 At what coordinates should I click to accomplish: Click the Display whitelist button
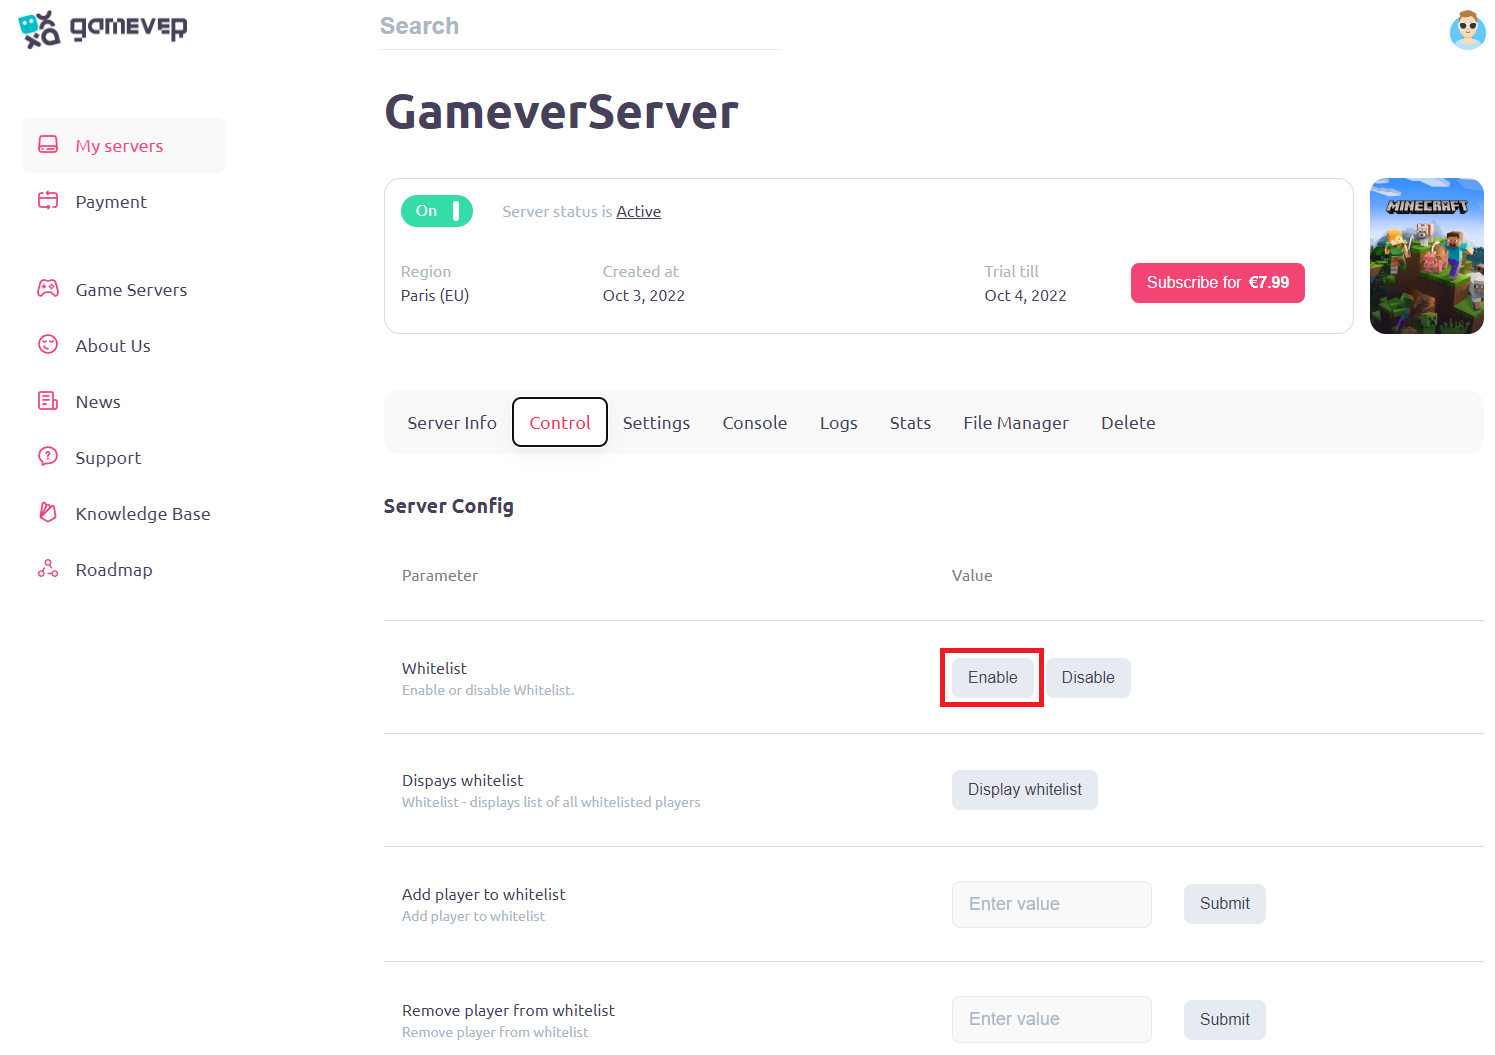tap(1024, 789)
